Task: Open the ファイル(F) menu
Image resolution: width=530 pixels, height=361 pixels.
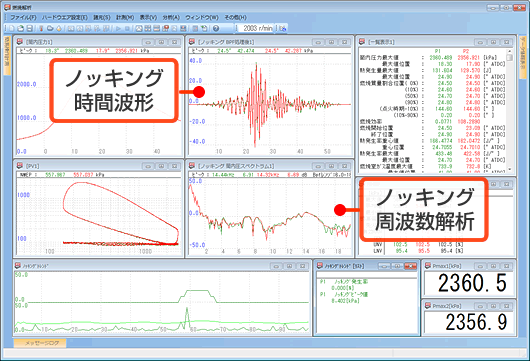Action: pyautogui.click(x=23, y=17)
